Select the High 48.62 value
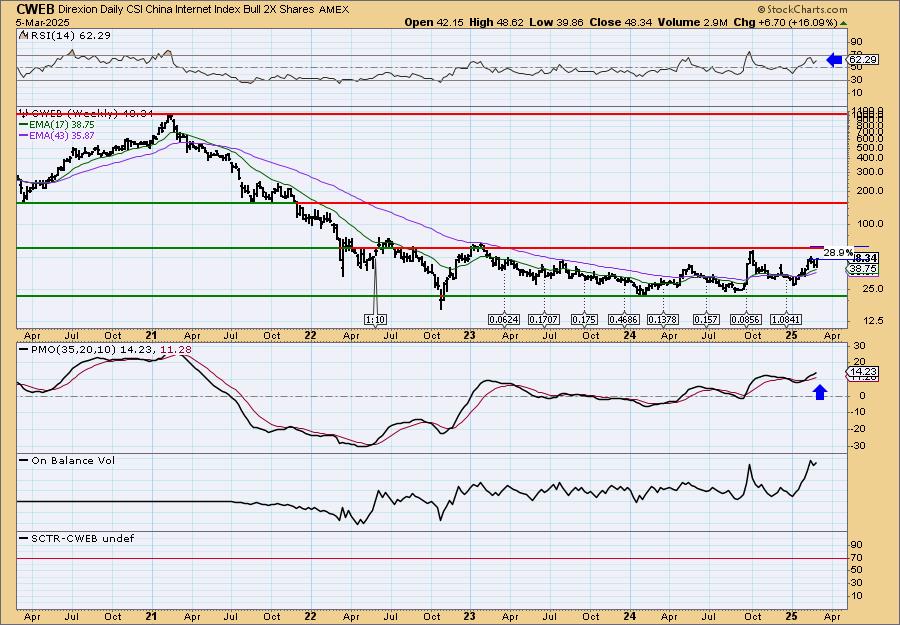The height and width of the screenshot is (625, 900). point(496,22)
